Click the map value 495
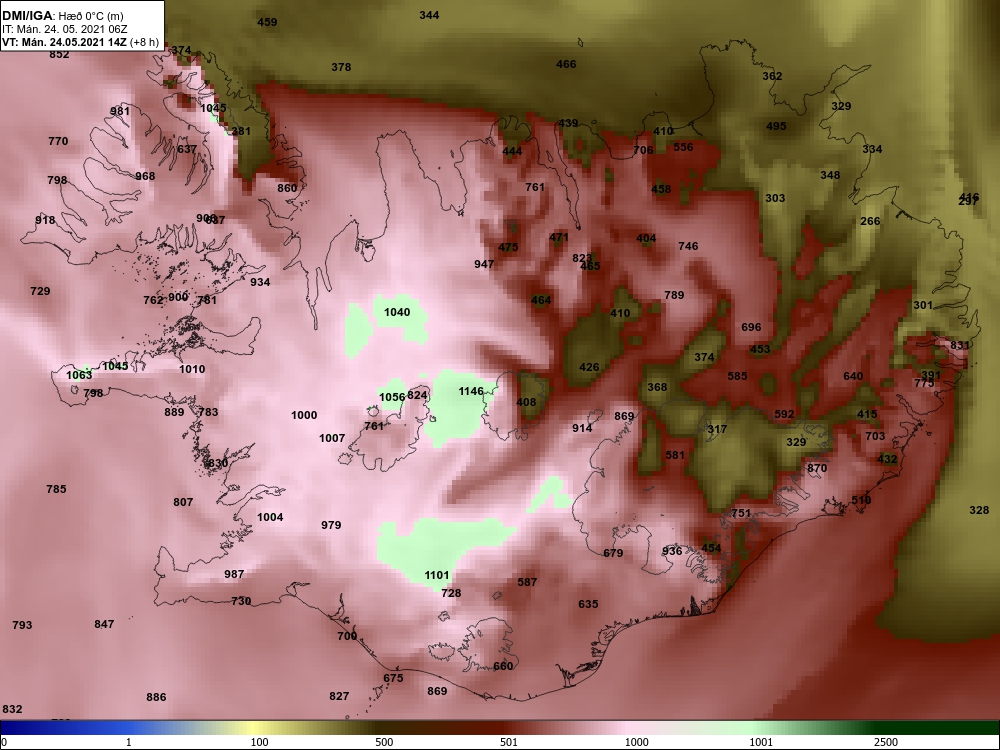 pyautogui.click(x=776, y=126)
